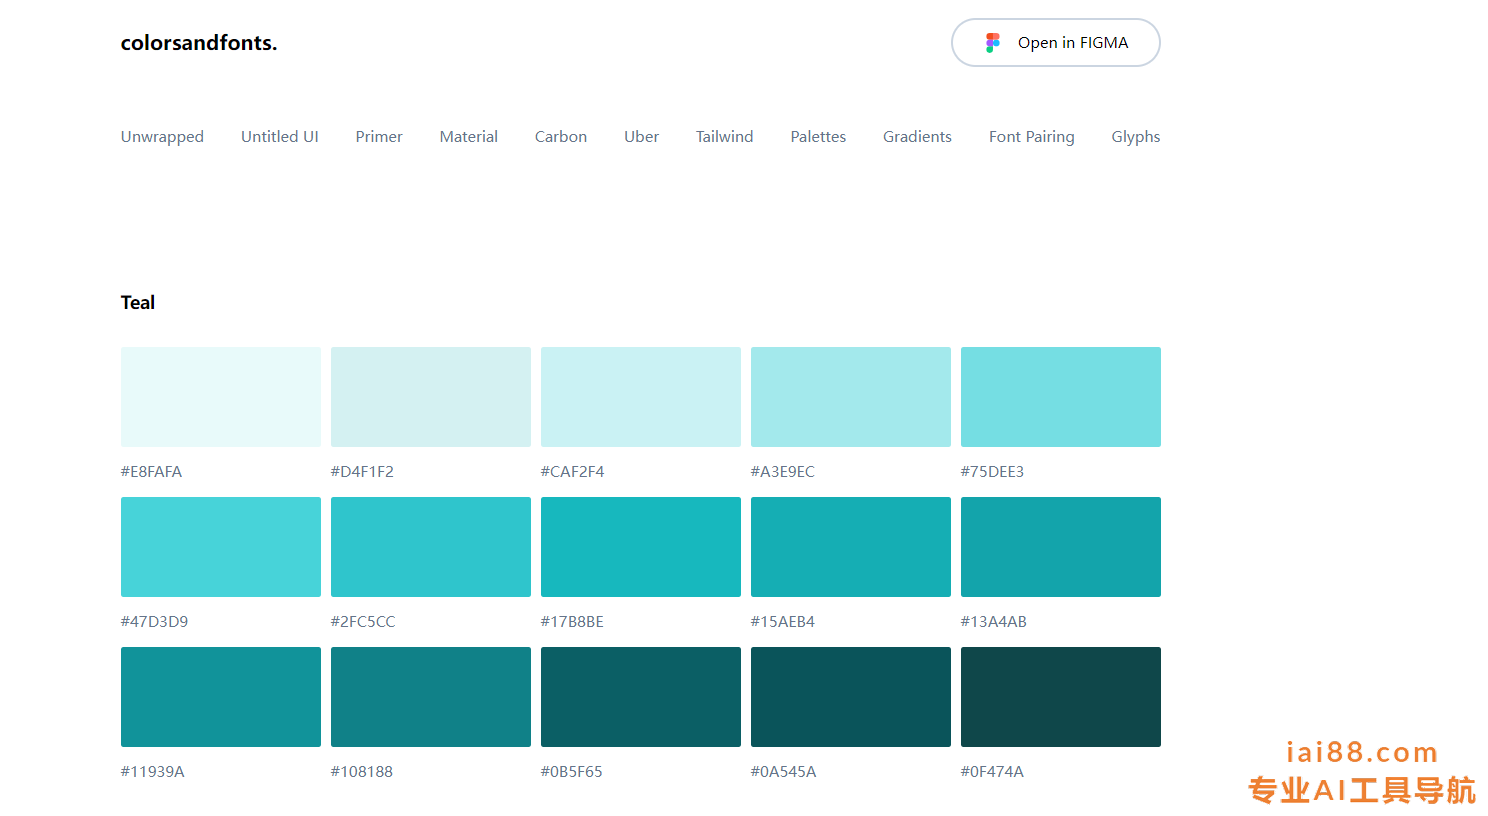This screenshot has width=1488, height=816.
Task: Click the #13A4AB color swatch
Action: coord(1061,547)
